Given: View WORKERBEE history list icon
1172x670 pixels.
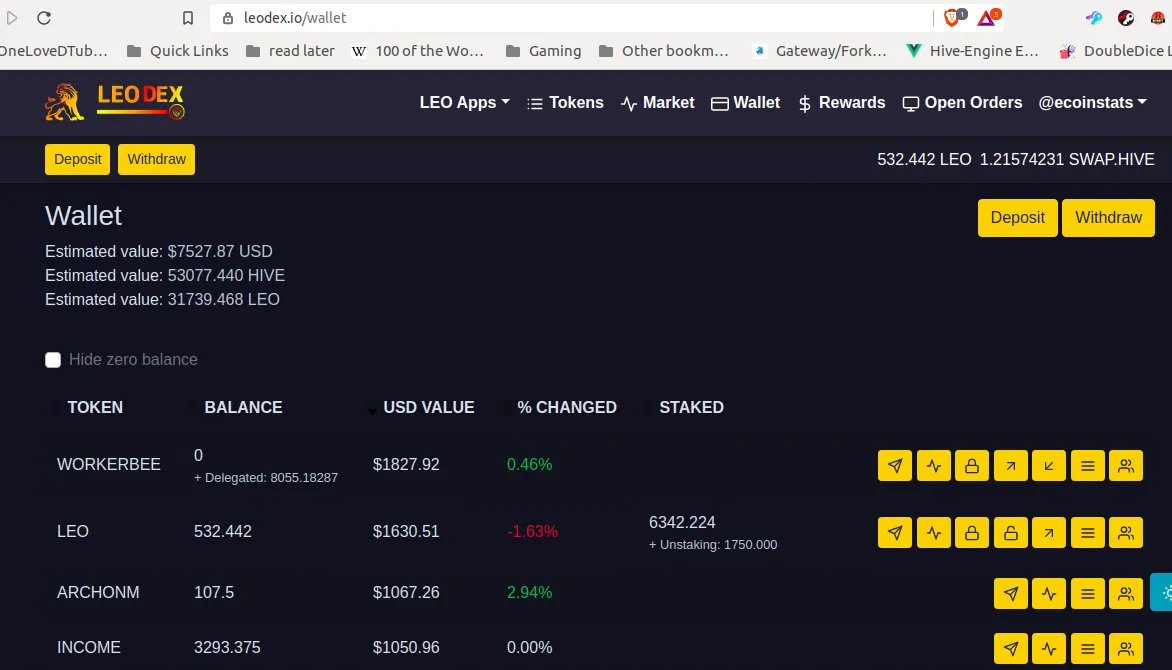Looking at the screenshot, I should 1088,466.
